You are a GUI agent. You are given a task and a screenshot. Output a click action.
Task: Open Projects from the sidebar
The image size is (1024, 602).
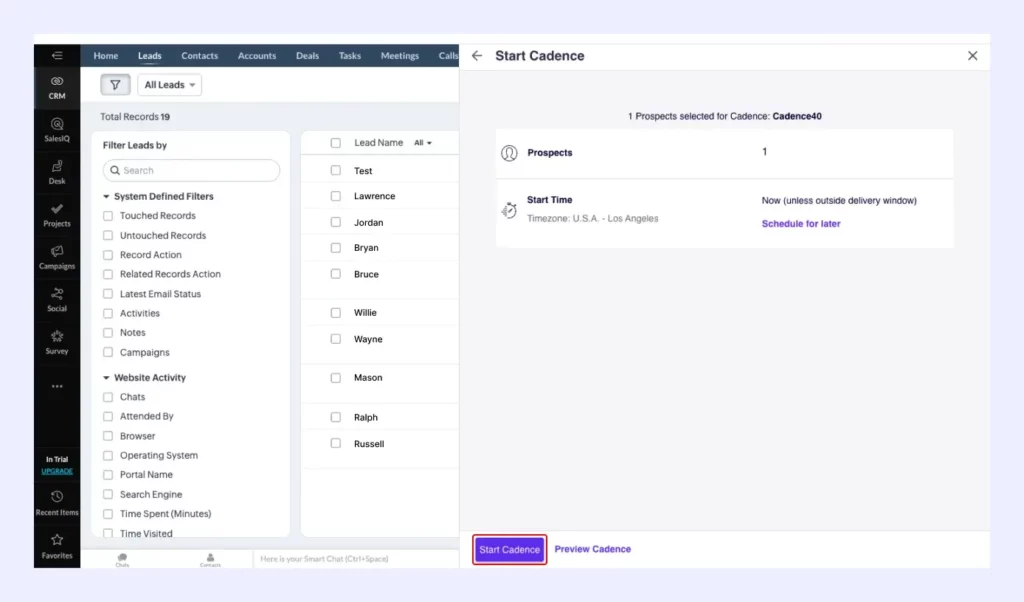pyautogui.click(x=57, y=215)
